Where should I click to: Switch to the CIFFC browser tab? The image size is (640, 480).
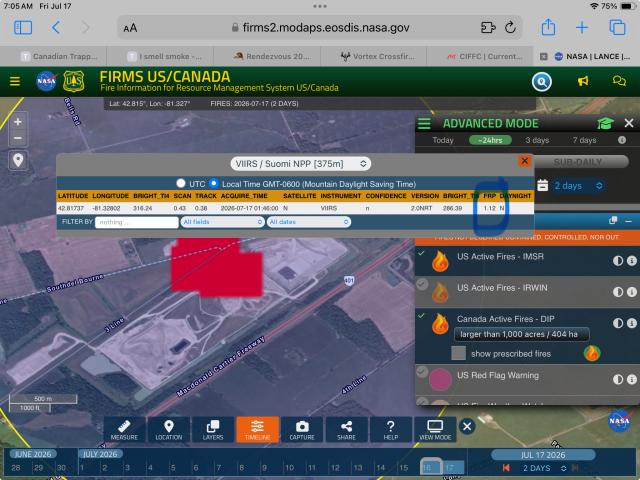point(484,56)
